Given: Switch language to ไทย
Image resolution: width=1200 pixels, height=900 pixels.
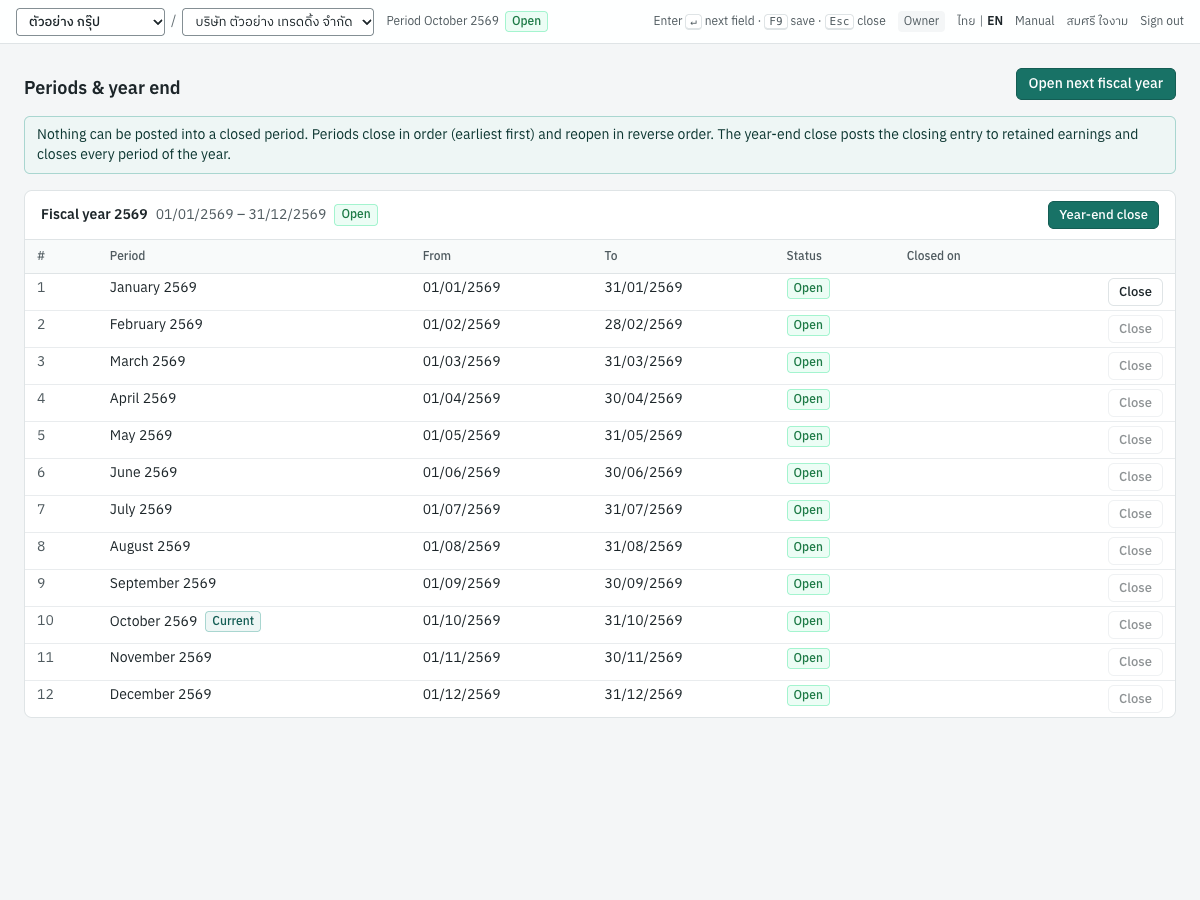Looking at the screenshot, I should 966,21.
